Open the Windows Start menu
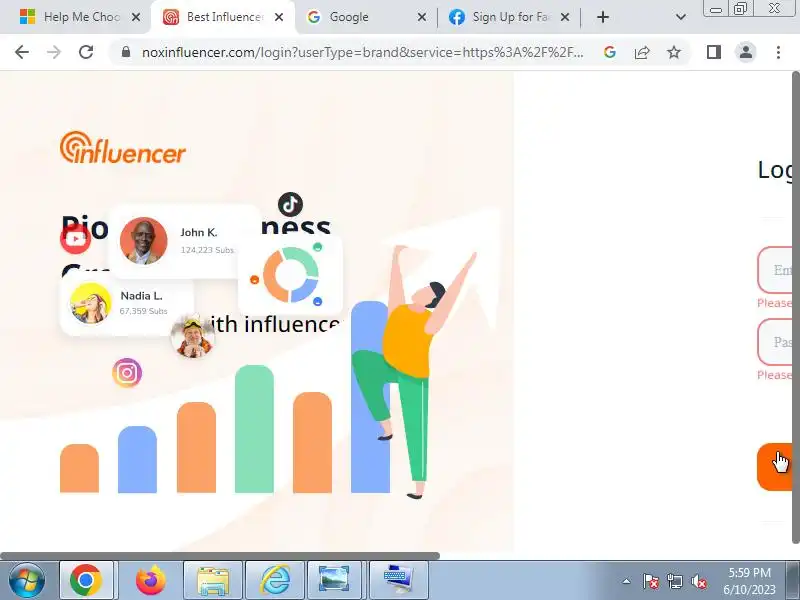 click(x=26, y=580)
